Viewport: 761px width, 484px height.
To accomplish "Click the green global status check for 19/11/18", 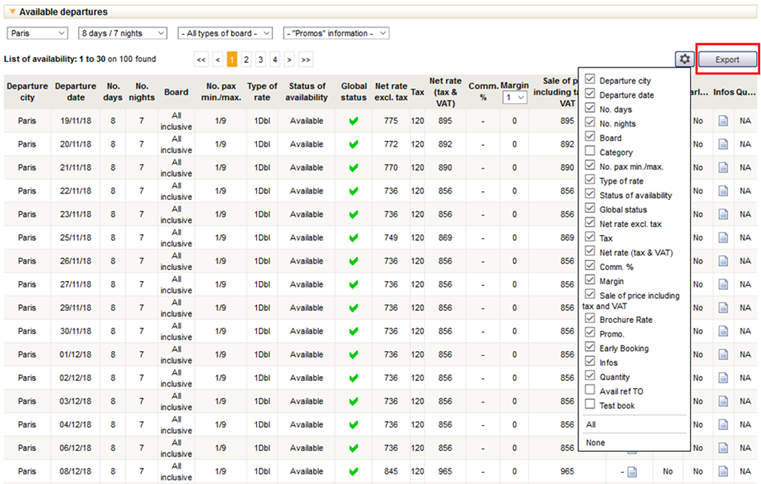I will (353, 121).
